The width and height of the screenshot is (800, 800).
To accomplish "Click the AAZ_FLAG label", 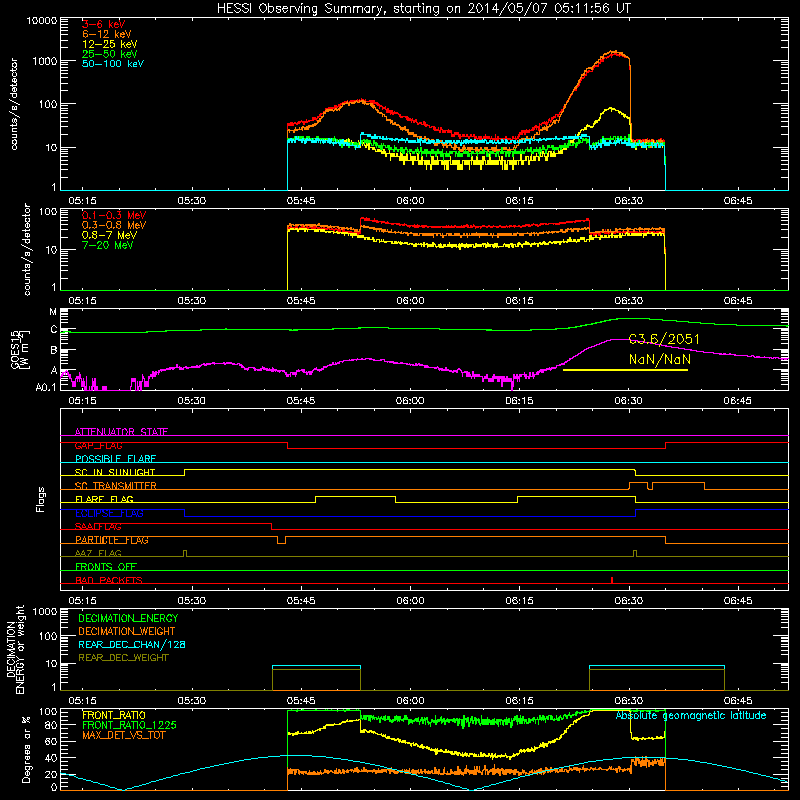I will (x=98, y=553).
